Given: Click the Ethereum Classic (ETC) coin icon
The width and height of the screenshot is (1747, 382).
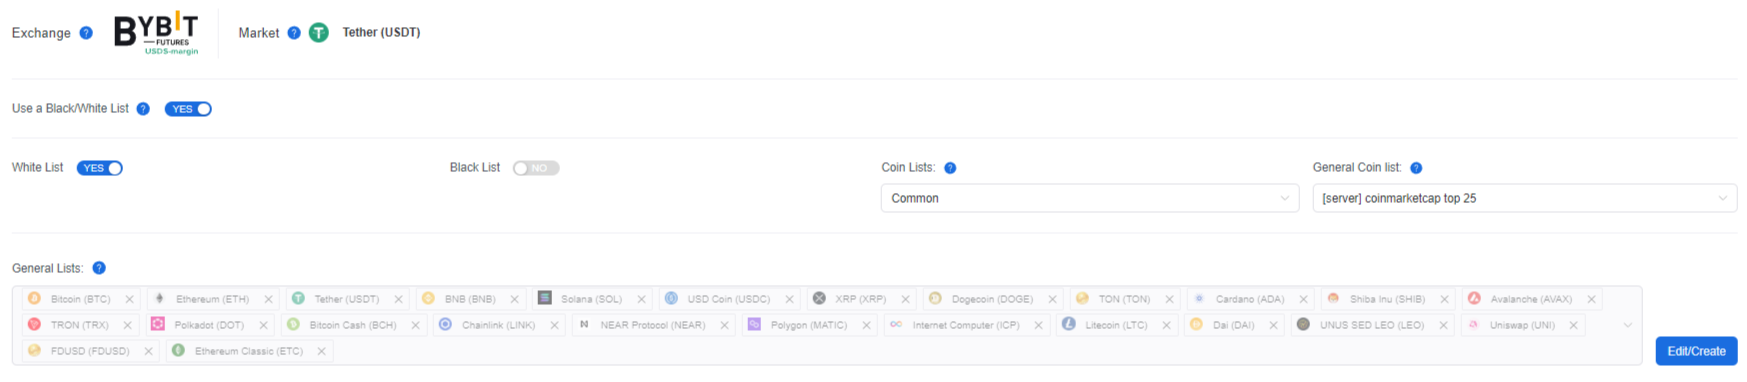Looking at the screenshot, I should 178,350.
